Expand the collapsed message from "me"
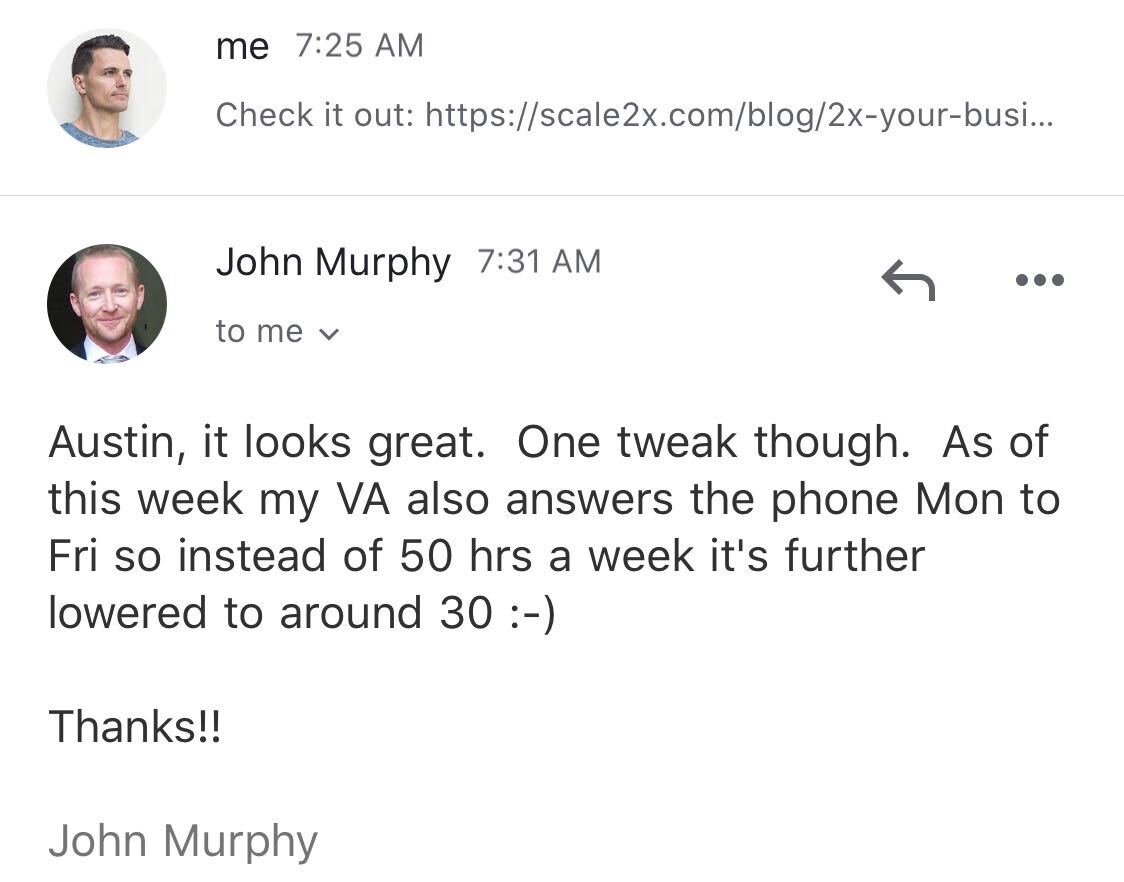This screenshot has height=882, width=1124. point(562,88)
